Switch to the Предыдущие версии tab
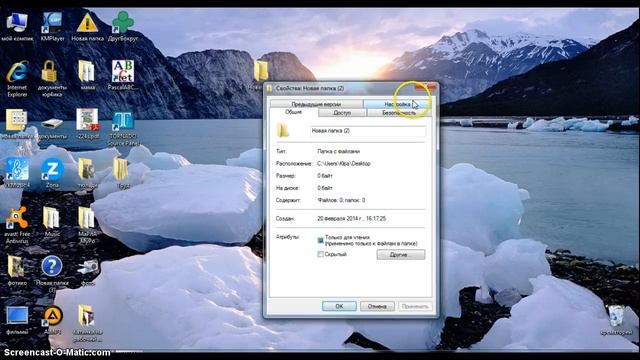640x360 pixels. coord(316,104)
